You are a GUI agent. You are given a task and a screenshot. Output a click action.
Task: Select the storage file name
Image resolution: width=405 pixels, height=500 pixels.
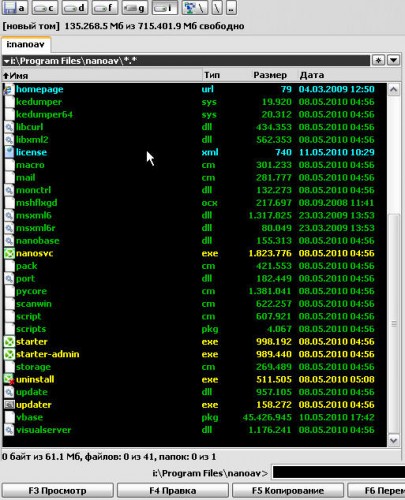click(x=34, y=367)
